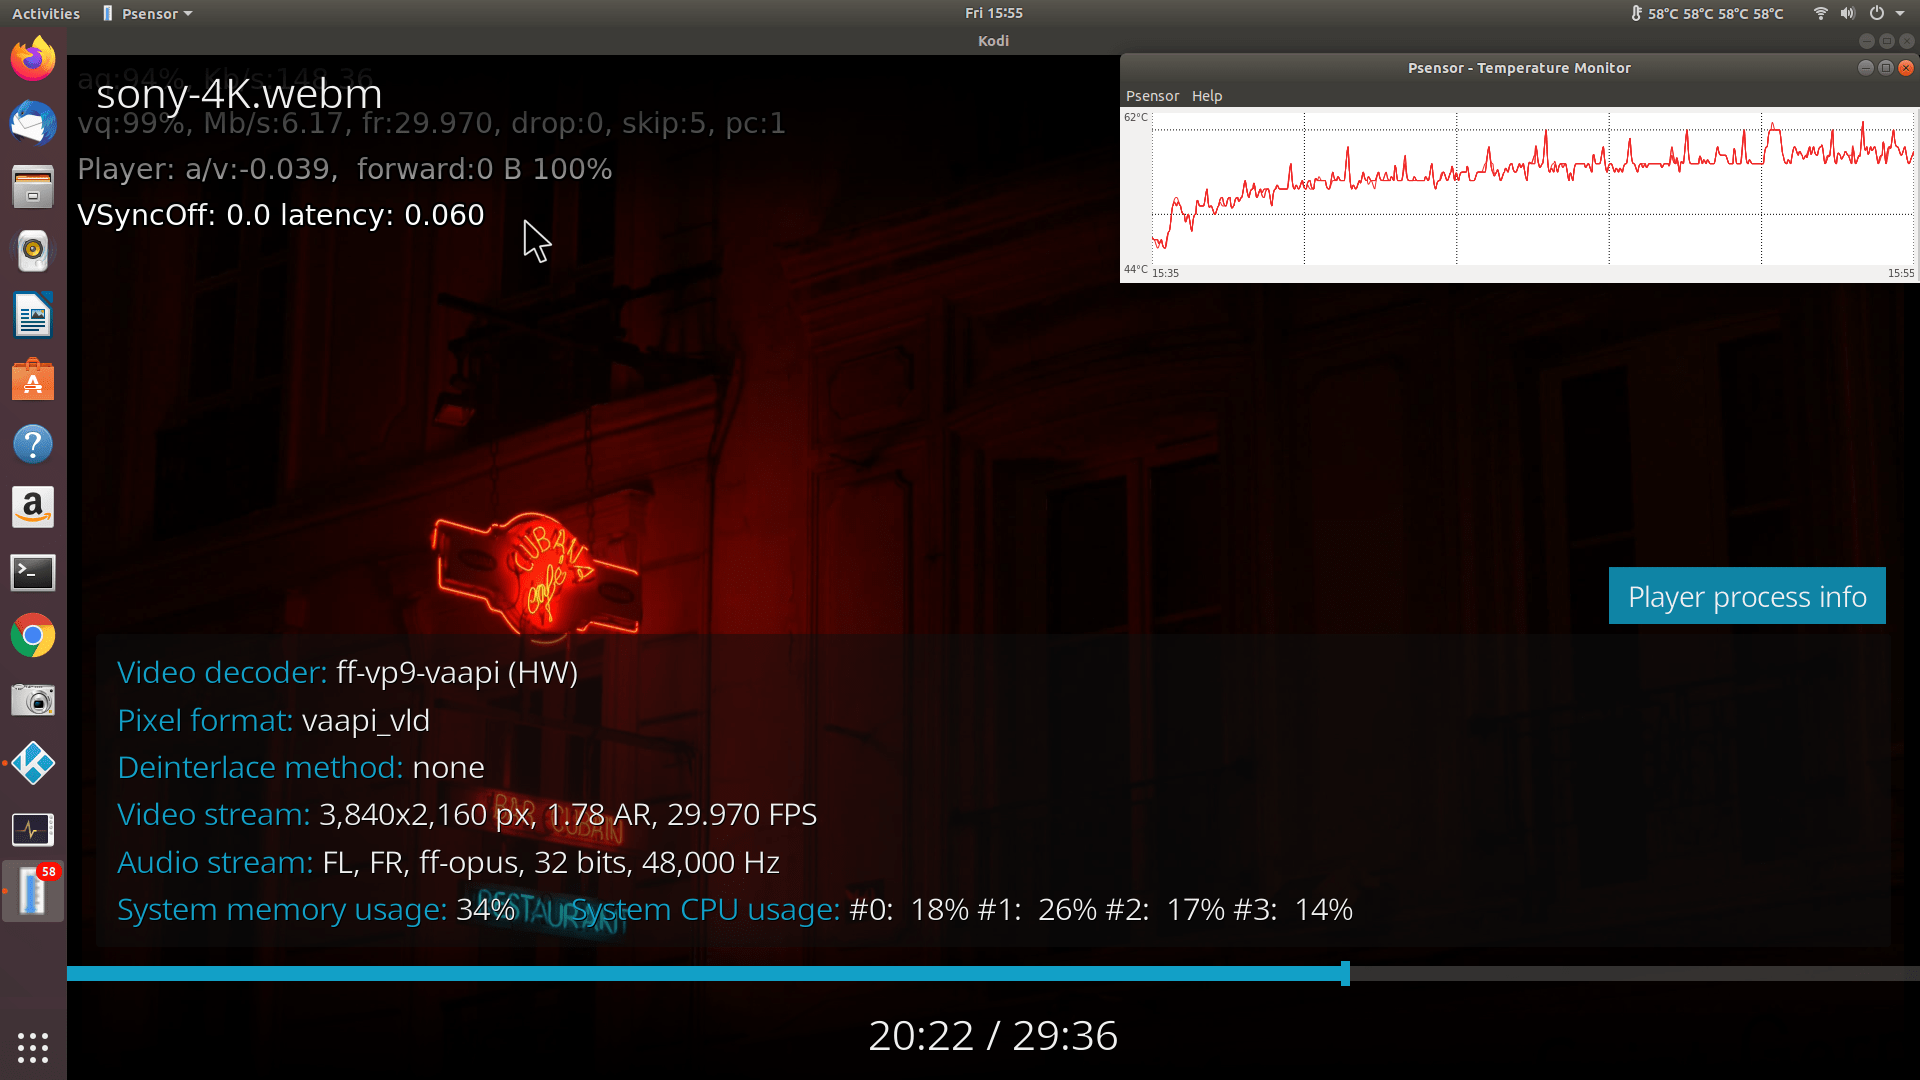Screen dimensions: 1920x1080
Task: Open Firefox from the dock
Action: pos(33,59)
